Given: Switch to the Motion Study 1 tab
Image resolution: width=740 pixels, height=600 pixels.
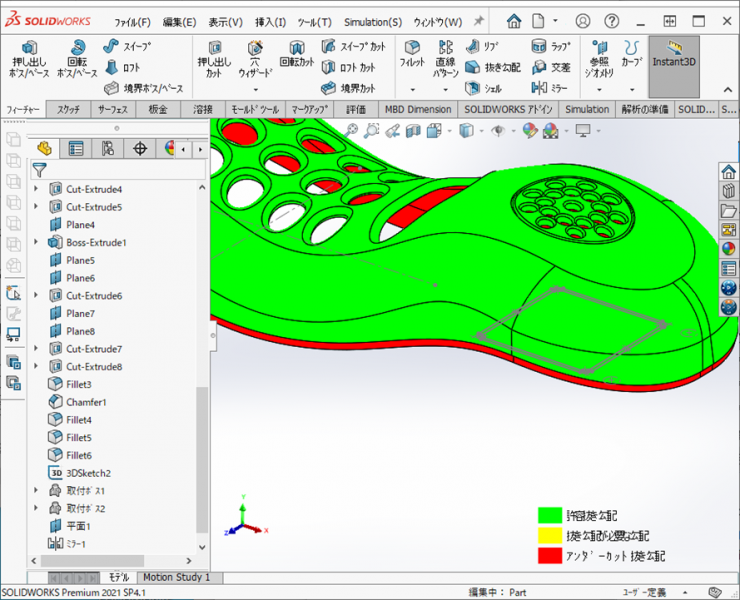Looking at the screenshot, I should (x=176, y=577).
